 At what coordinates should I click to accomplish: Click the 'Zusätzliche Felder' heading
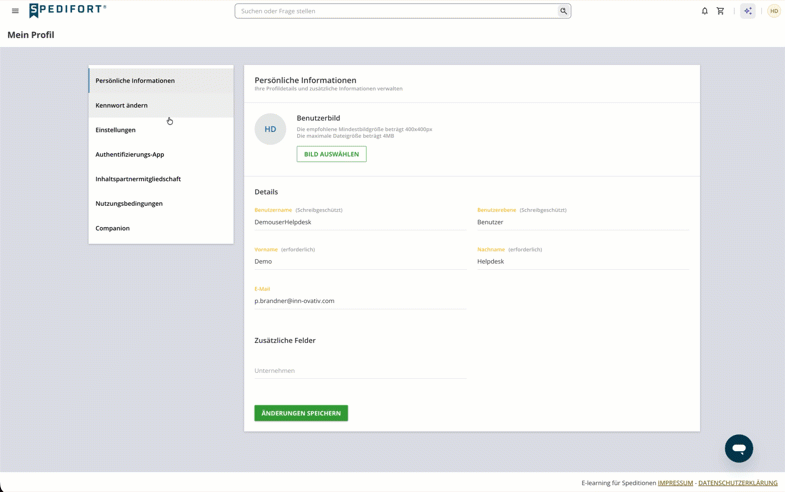coord(285,340)
